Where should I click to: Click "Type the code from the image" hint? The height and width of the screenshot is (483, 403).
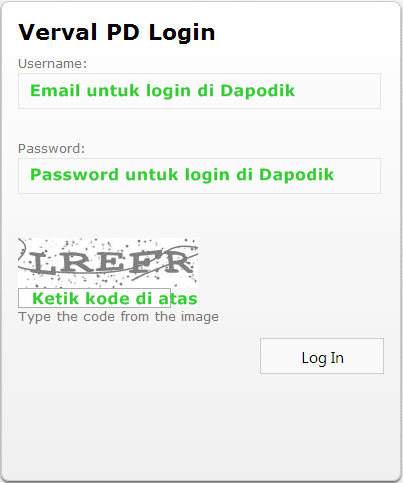pyautogui.click(x=119, y=317)
